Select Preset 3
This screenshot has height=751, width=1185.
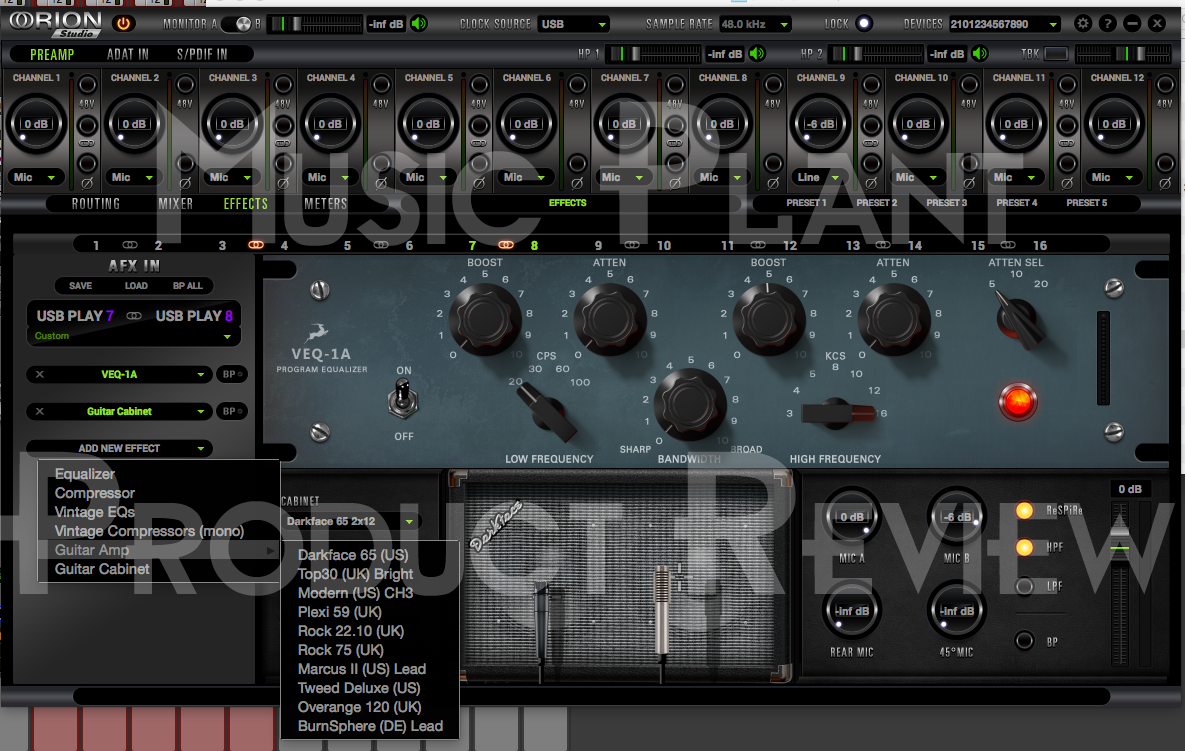tap(947, 203)
